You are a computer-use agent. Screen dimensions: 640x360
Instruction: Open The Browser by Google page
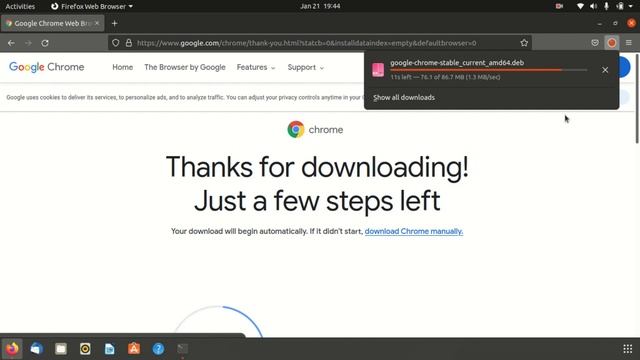tap(184, 67)
